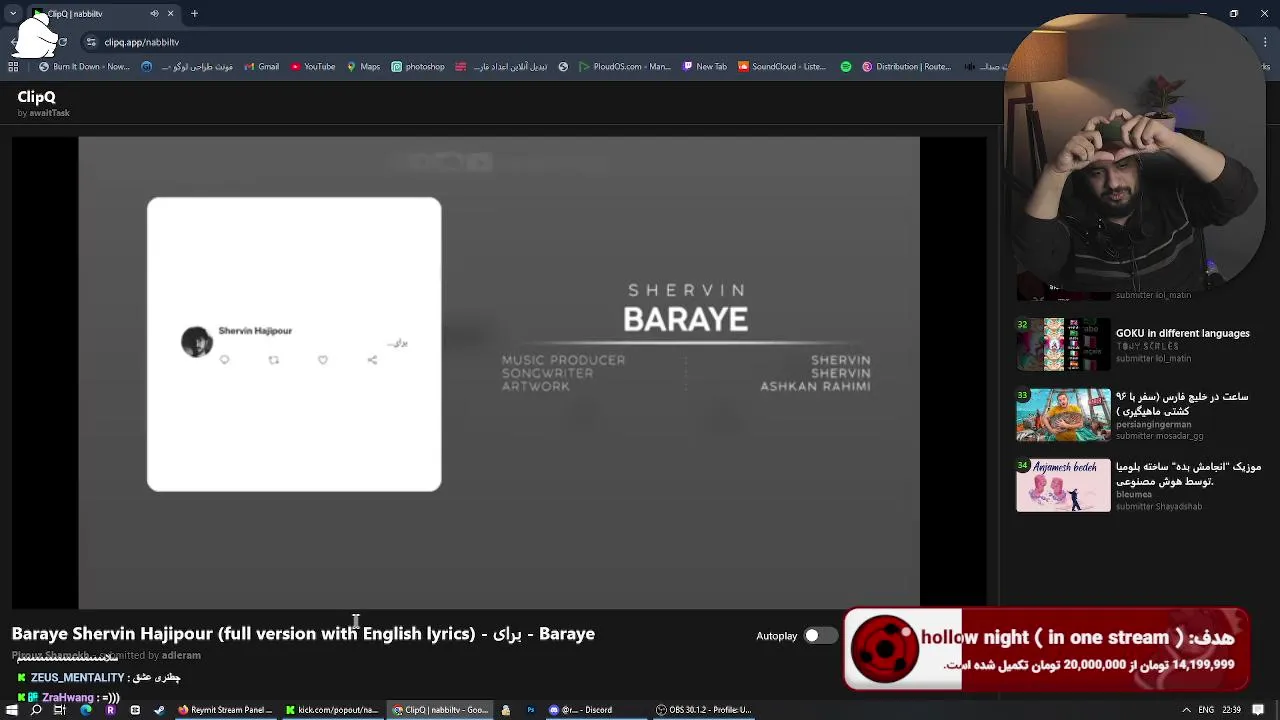Open Microsoft Edge from the taskbar
This screenshot has width=1280, height=720.
(85, 710)
